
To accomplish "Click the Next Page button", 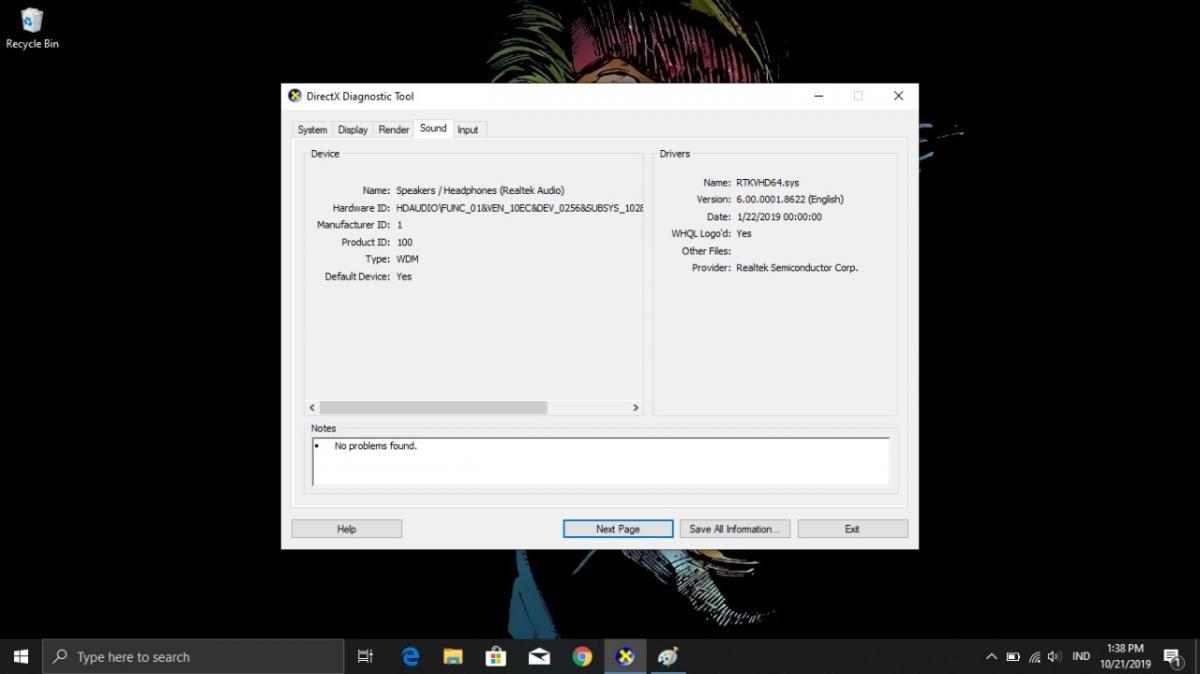I will click(617, 529).
